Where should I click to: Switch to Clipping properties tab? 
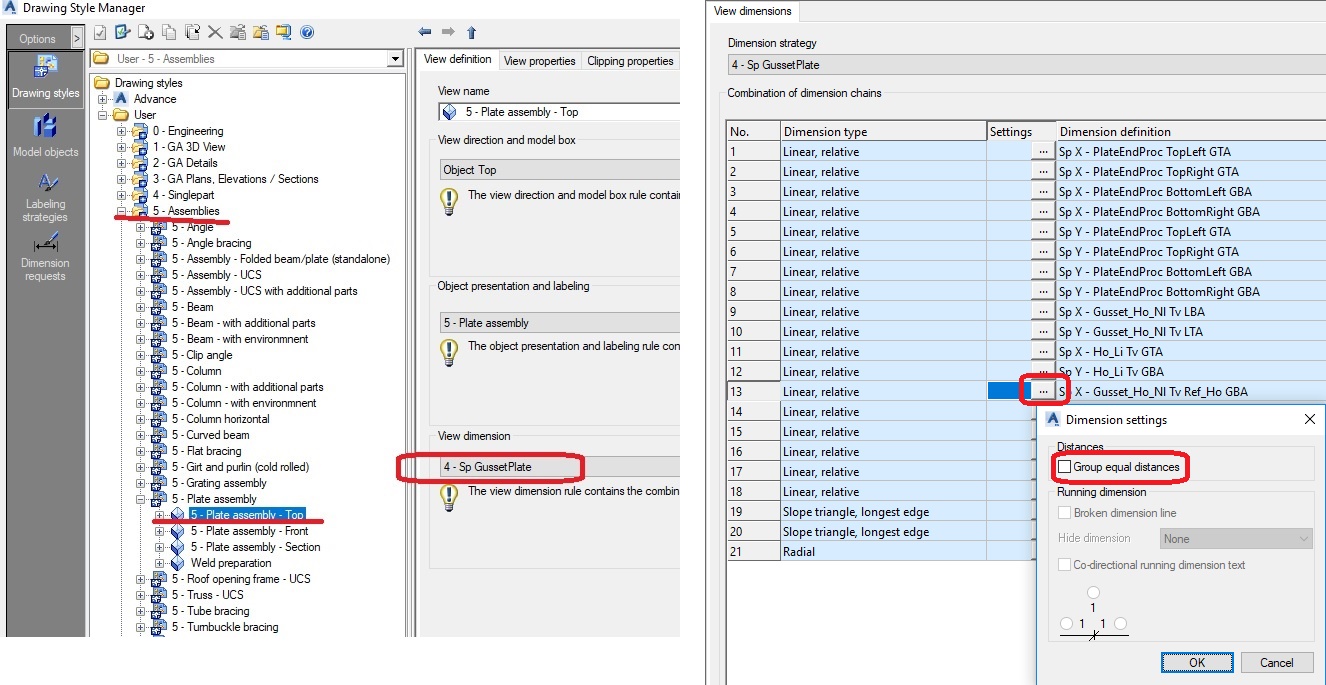pos(630,61)
